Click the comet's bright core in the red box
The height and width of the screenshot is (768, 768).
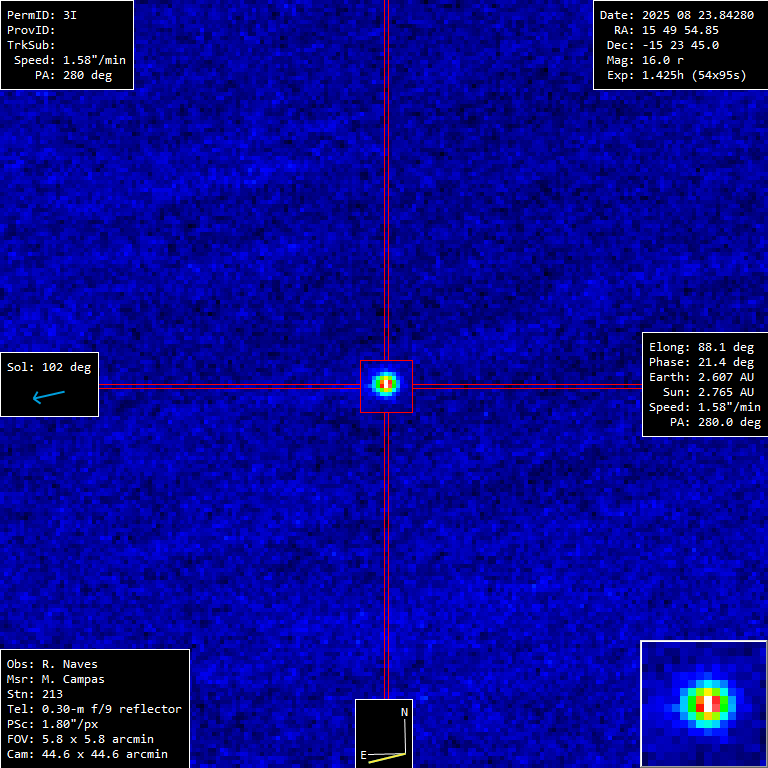[385, 384]
